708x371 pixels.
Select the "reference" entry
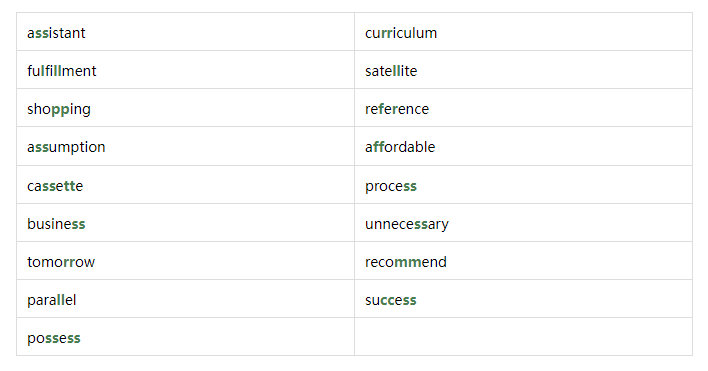(x=397, y=109)
